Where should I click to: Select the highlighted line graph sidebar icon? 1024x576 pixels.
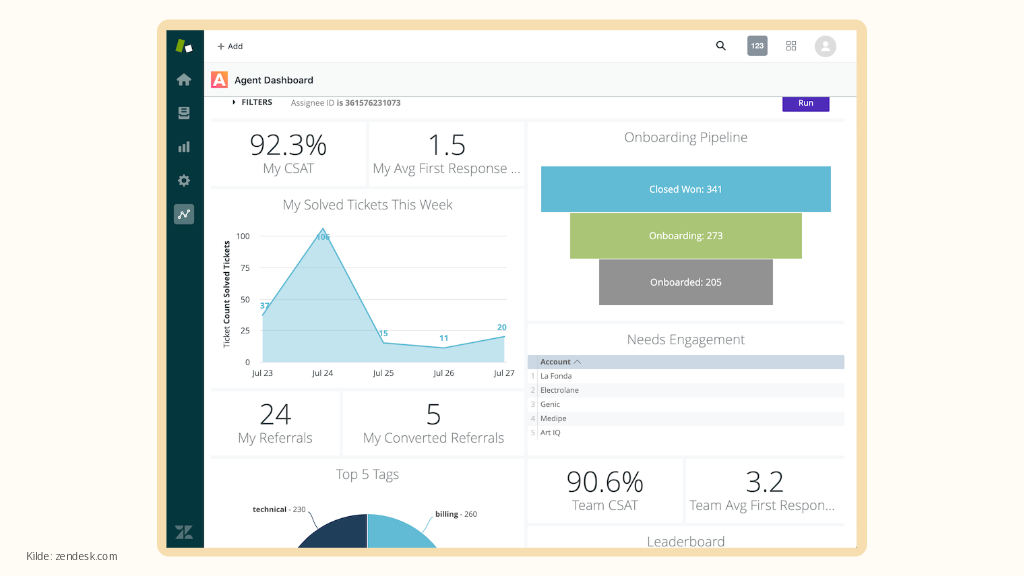(x=184, y=214)
